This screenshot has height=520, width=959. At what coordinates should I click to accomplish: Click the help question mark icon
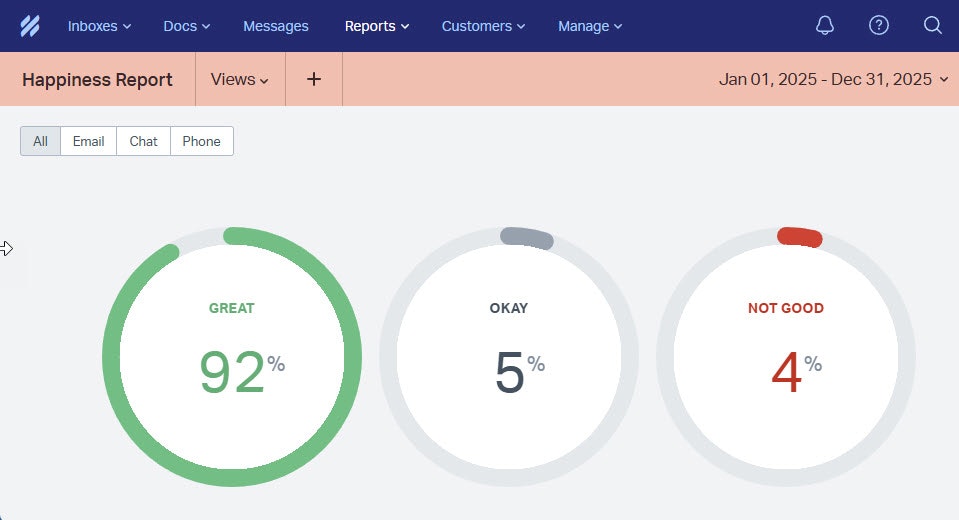point(879,26)
